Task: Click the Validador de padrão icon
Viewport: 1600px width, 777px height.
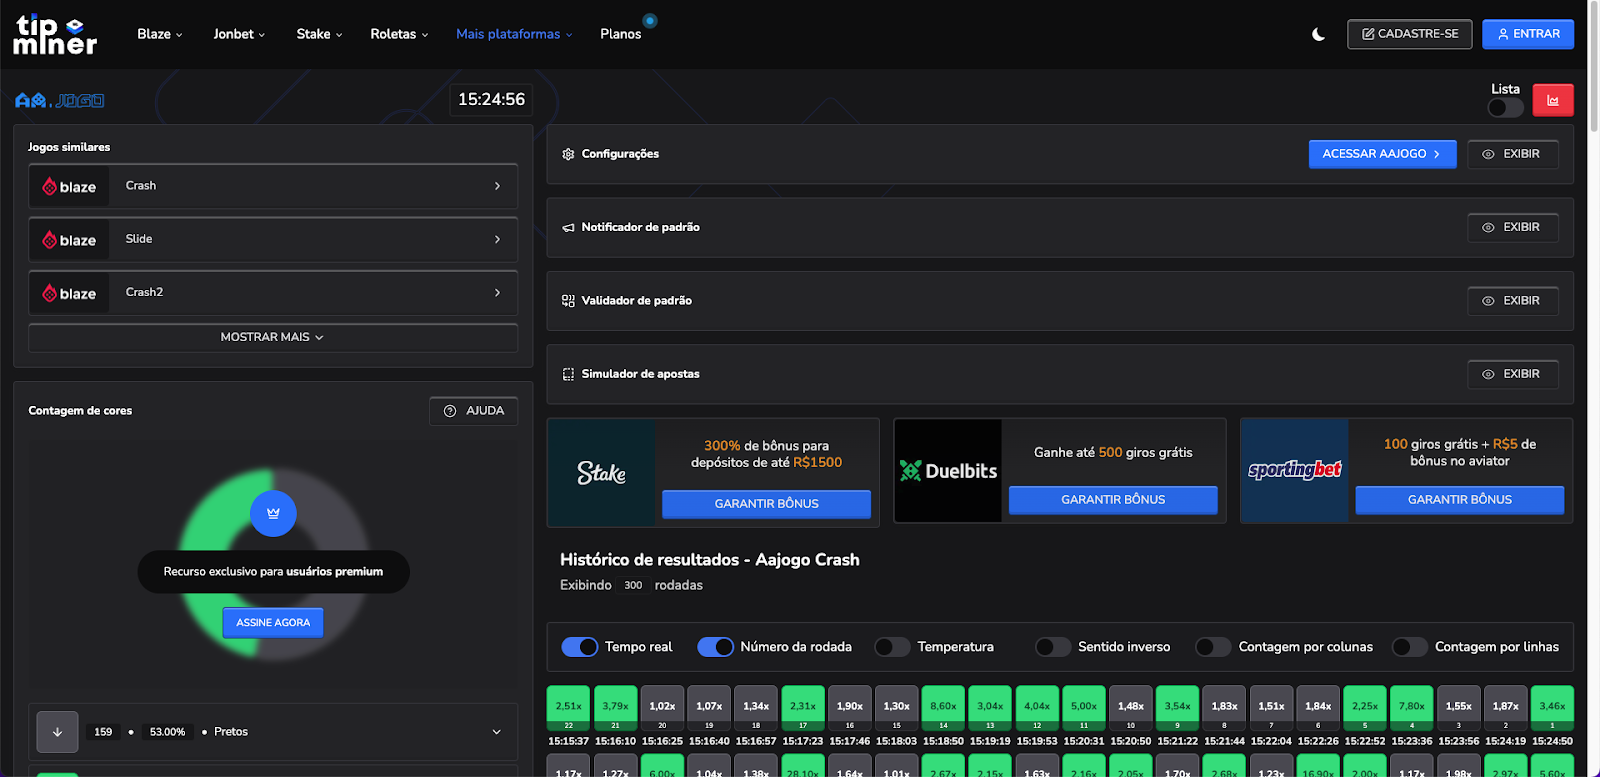Action: (x=568, y=301)
